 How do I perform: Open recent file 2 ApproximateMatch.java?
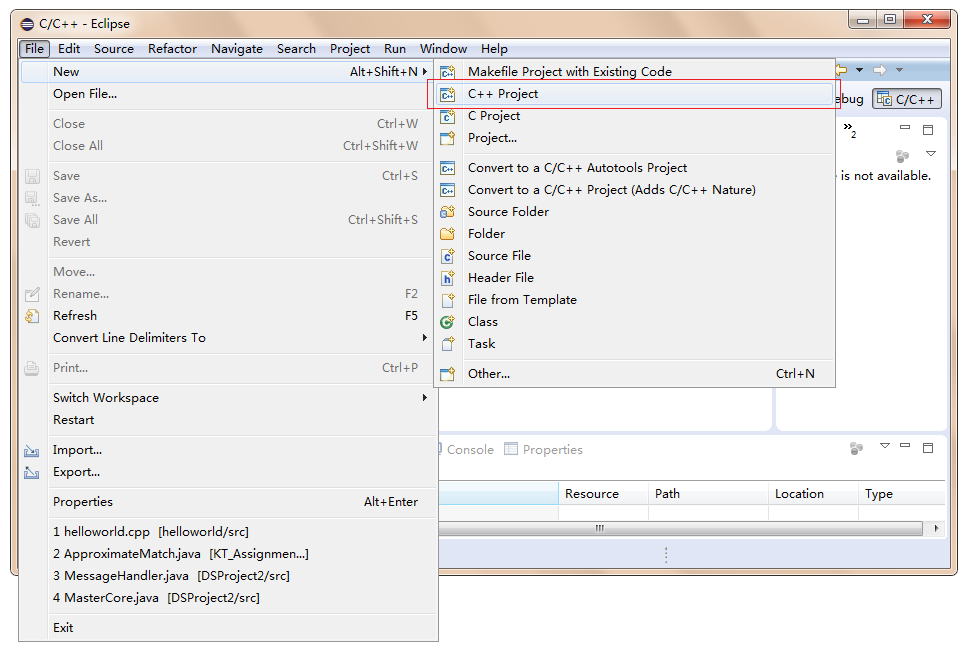tap(228, 554)
